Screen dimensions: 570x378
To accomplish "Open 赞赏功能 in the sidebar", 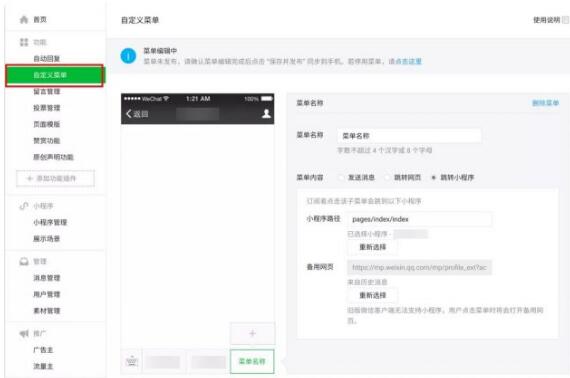I will 47,141.
